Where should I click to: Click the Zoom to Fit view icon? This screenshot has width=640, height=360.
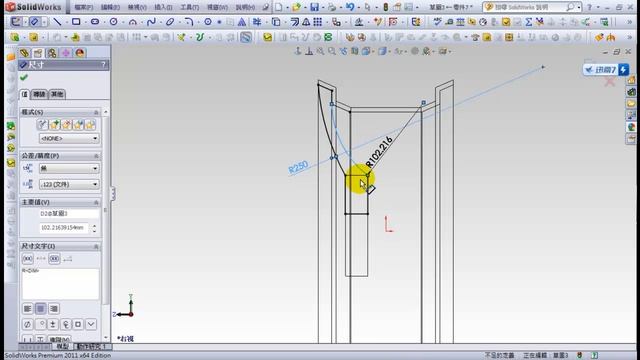pos(320,51)
